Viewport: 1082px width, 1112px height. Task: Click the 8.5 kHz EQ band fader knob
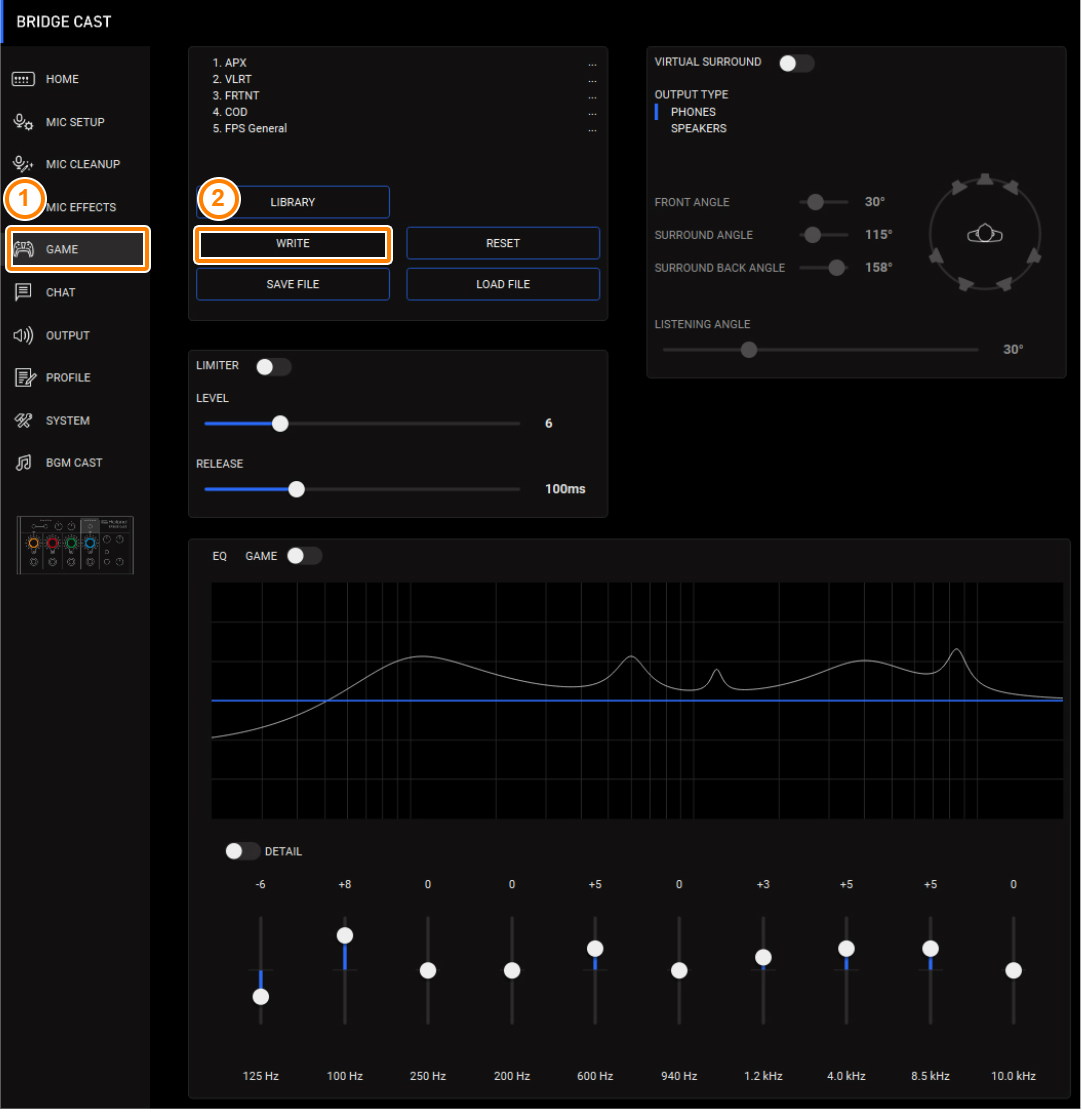(x=930, y=948)
